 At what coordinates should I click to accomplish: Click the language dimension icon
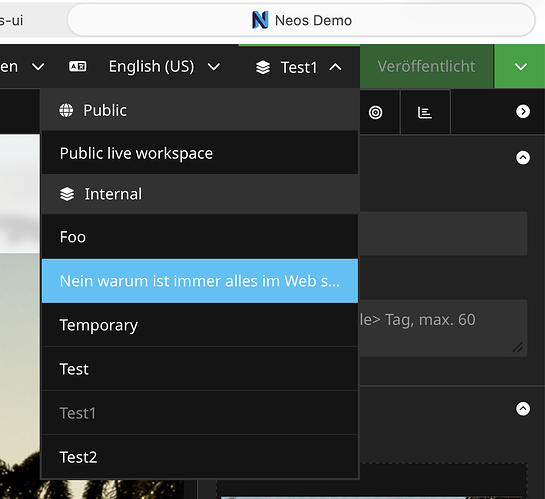pyautogui.click(x=78, y=66)
